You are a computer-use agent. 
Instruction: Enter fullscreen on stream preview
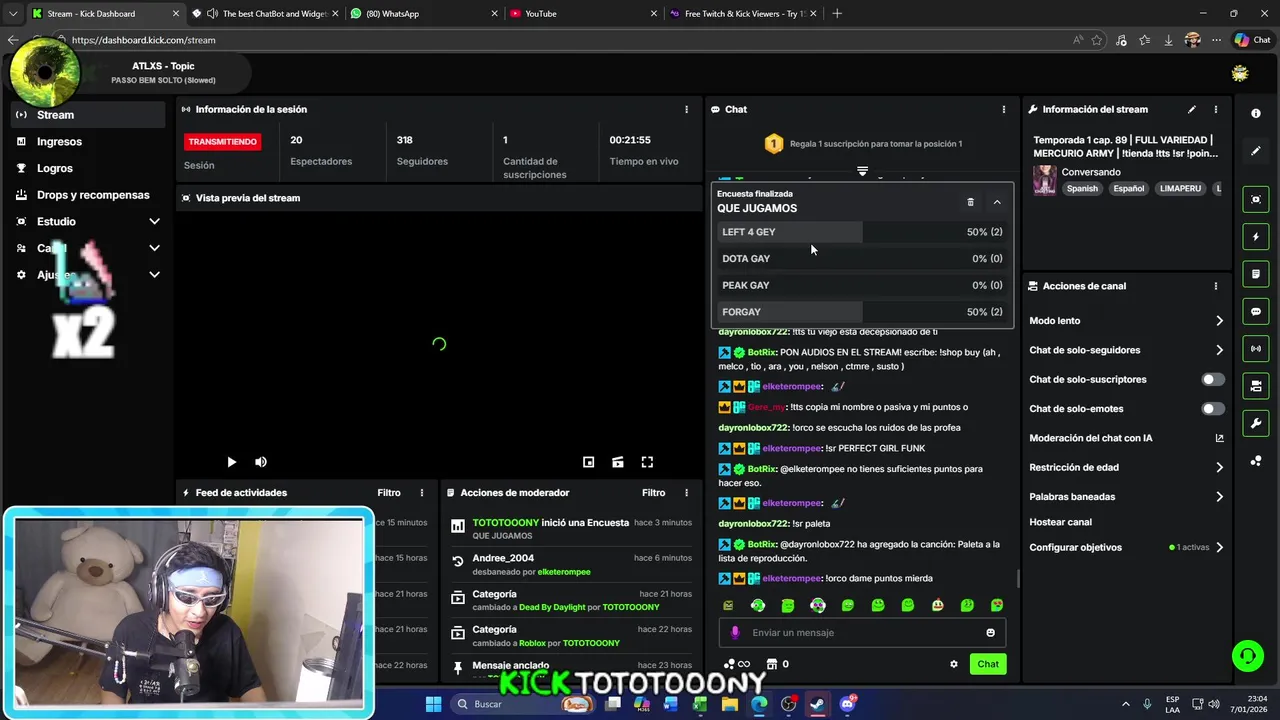click(647, 462)
